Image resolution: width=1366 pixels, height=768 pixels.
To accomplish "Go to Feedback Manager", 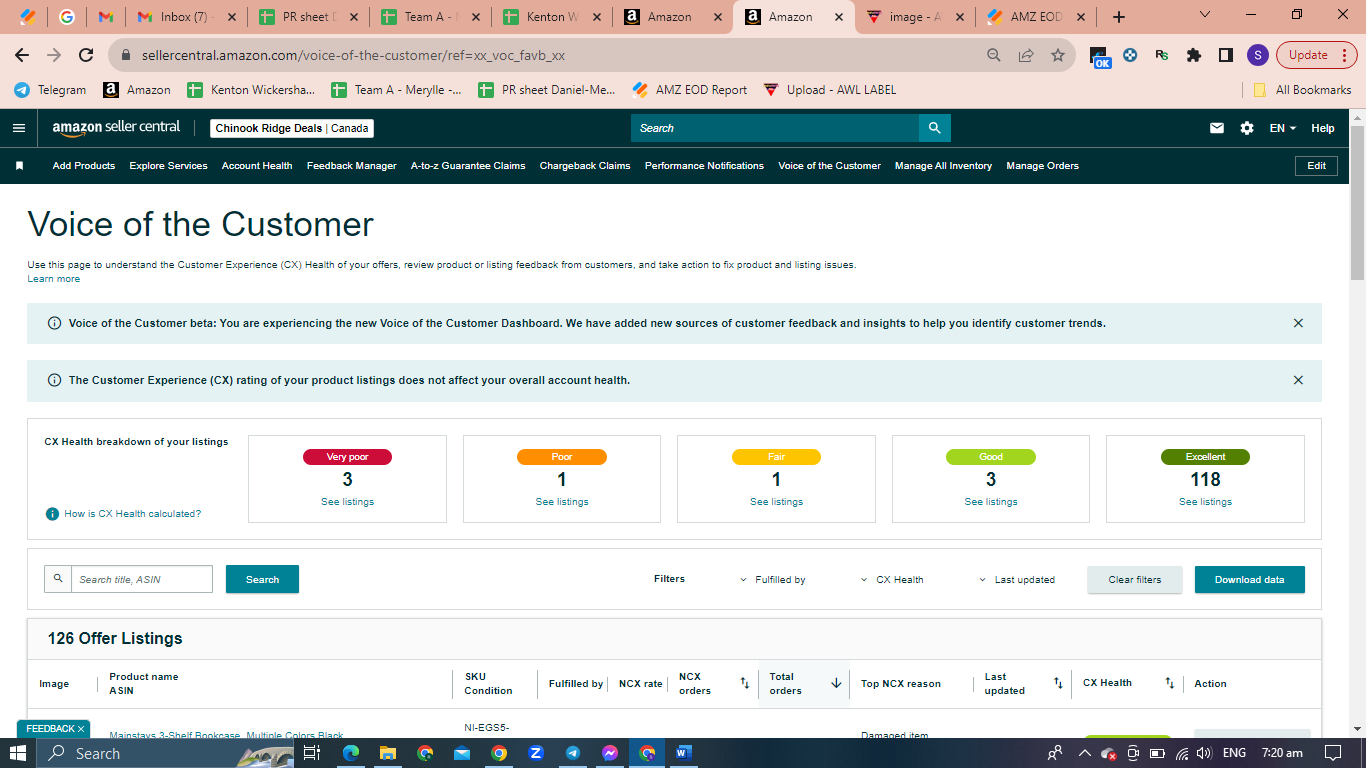I will [x=352, y=166].
